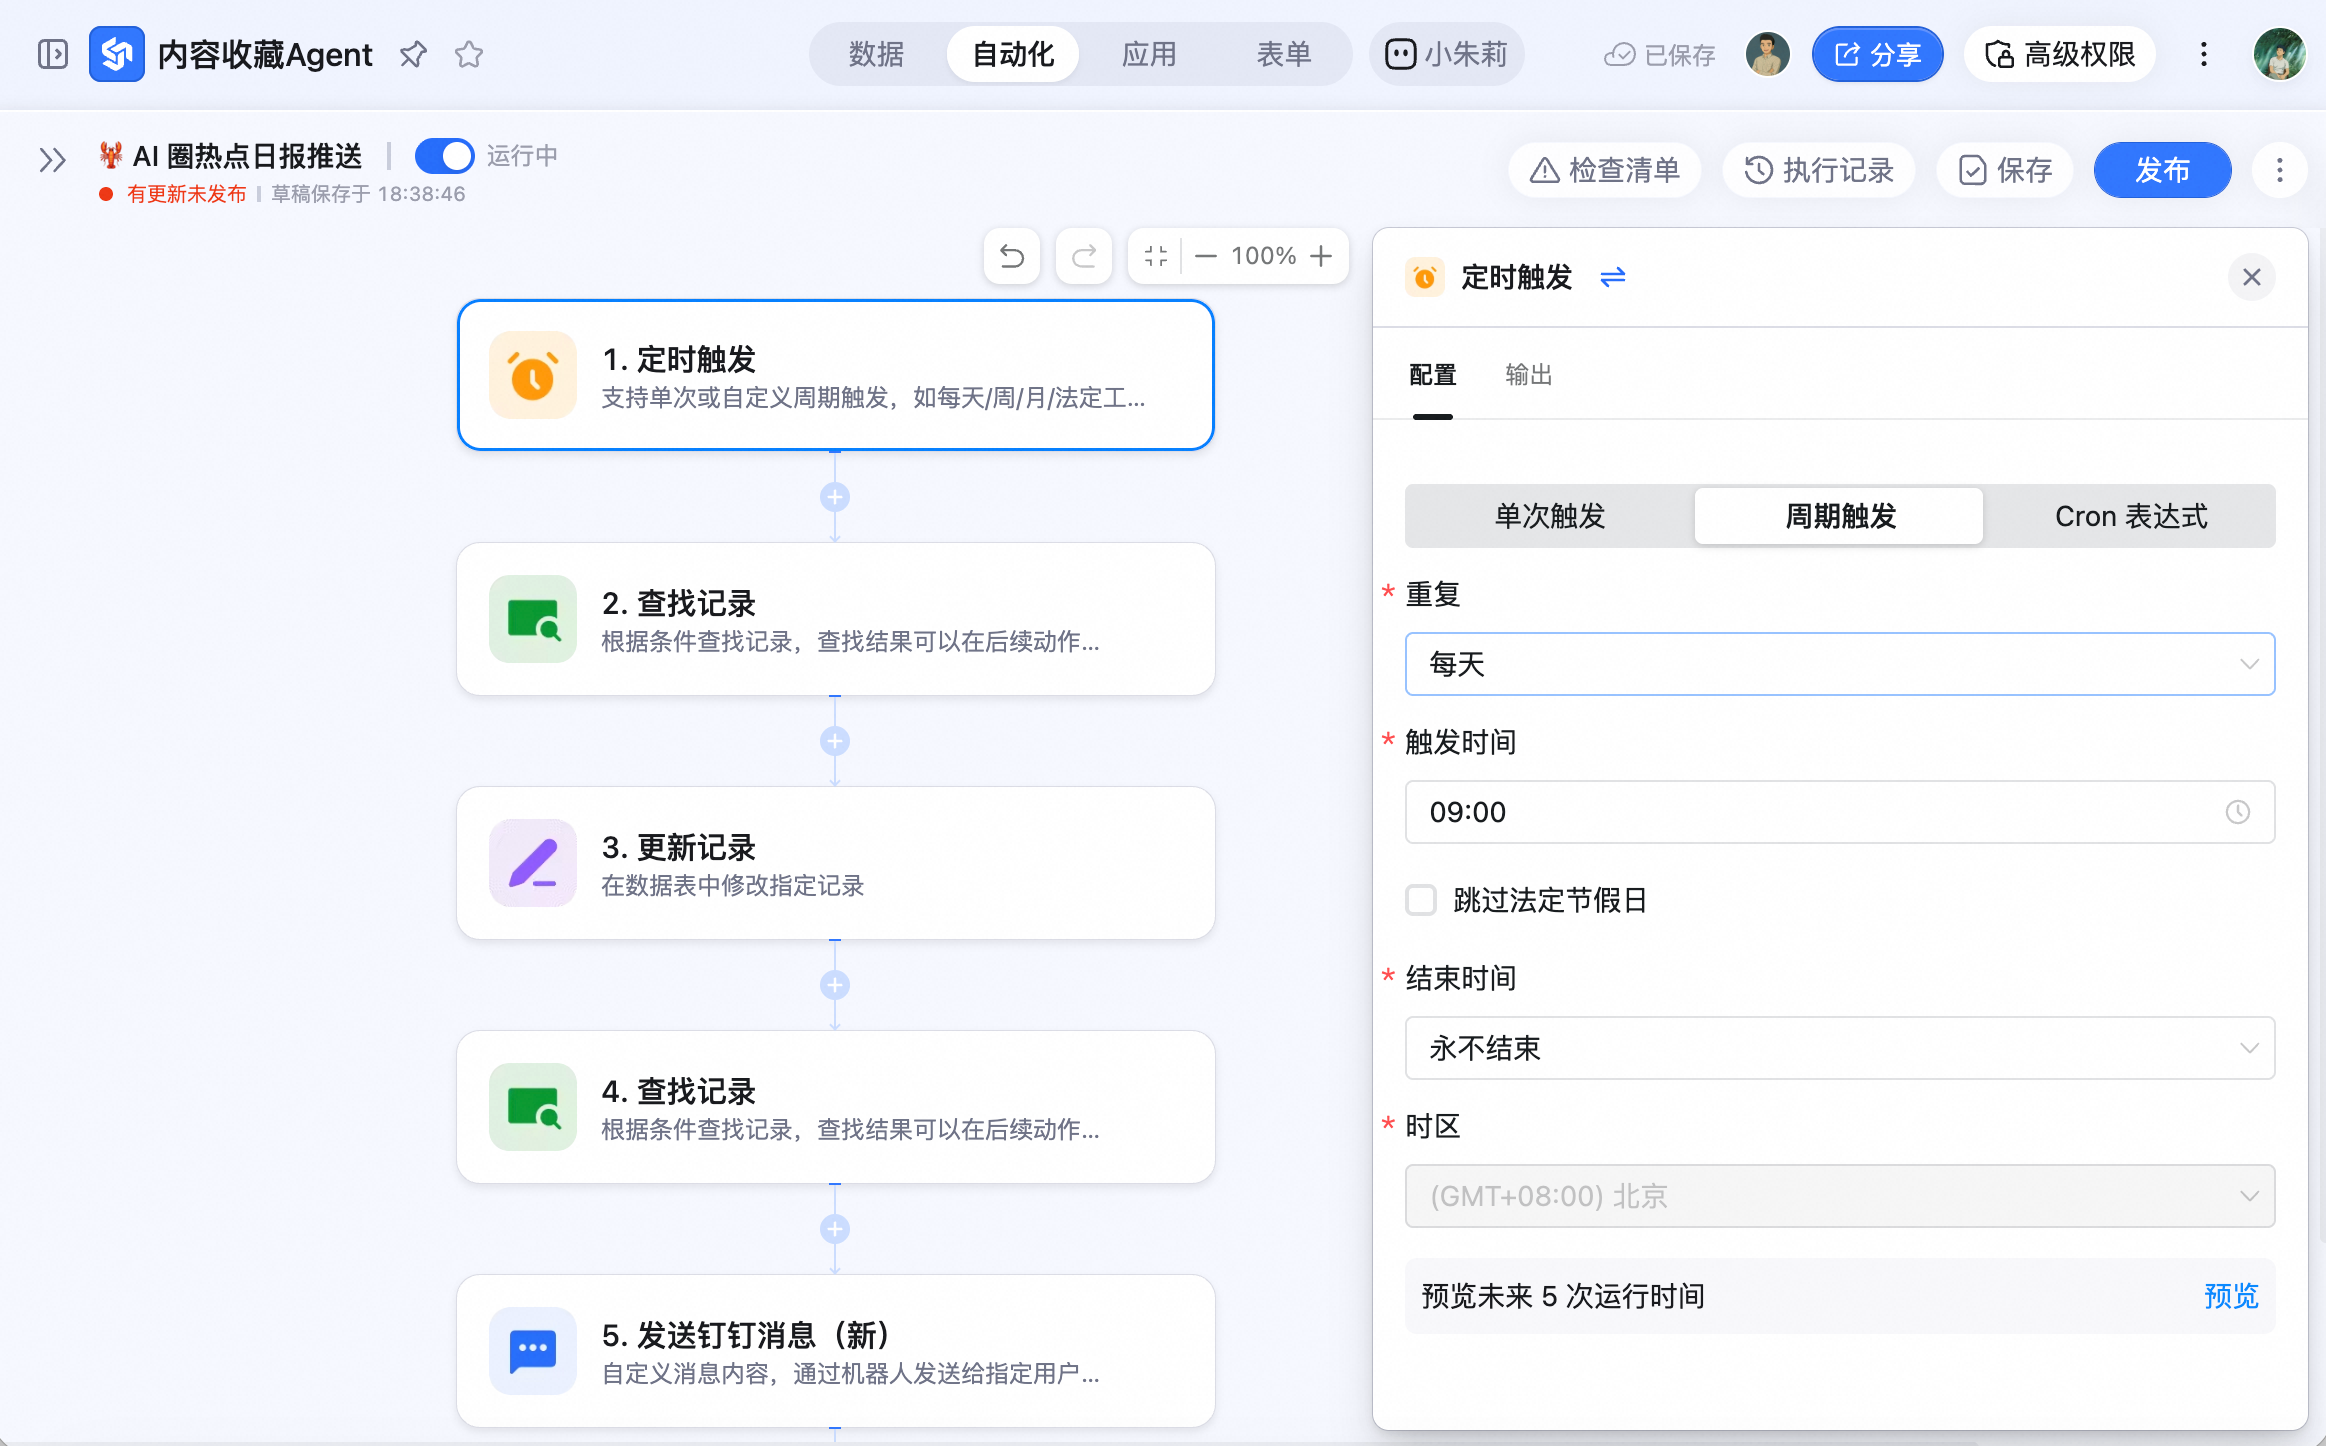The height and width of the screenshot is (1446, 2326).
Task: Pin the automation using the pin icon
Action: [x=413, y=54]
